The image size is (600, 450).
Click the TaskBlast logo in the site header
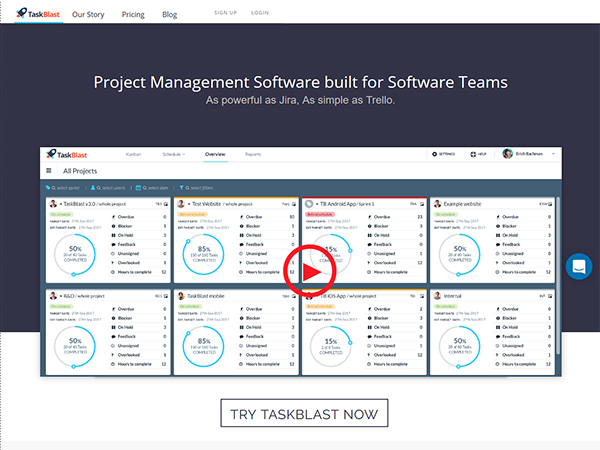(x=38, y=13)
